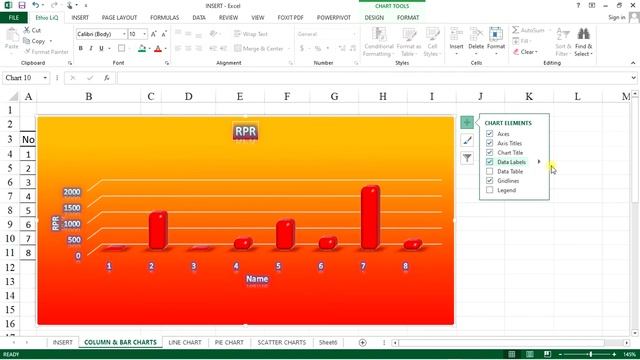Click Find & Select binoculars icon
The image size is (640, 360).
(584, 34)
